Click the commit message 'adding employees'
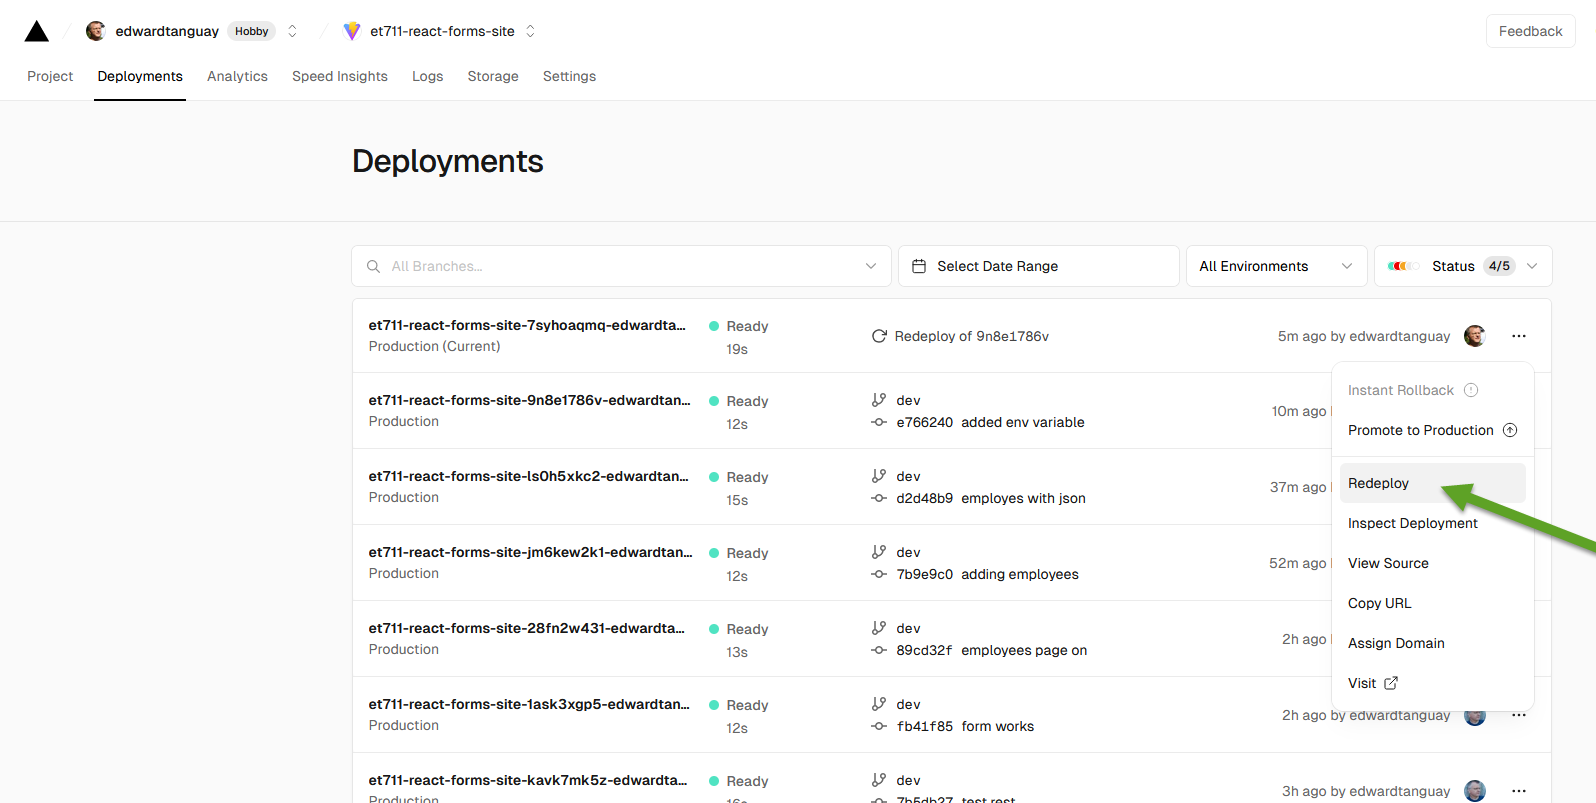Image resolution: width=1596 pixels, height=803 pixels. point(1020,574)
